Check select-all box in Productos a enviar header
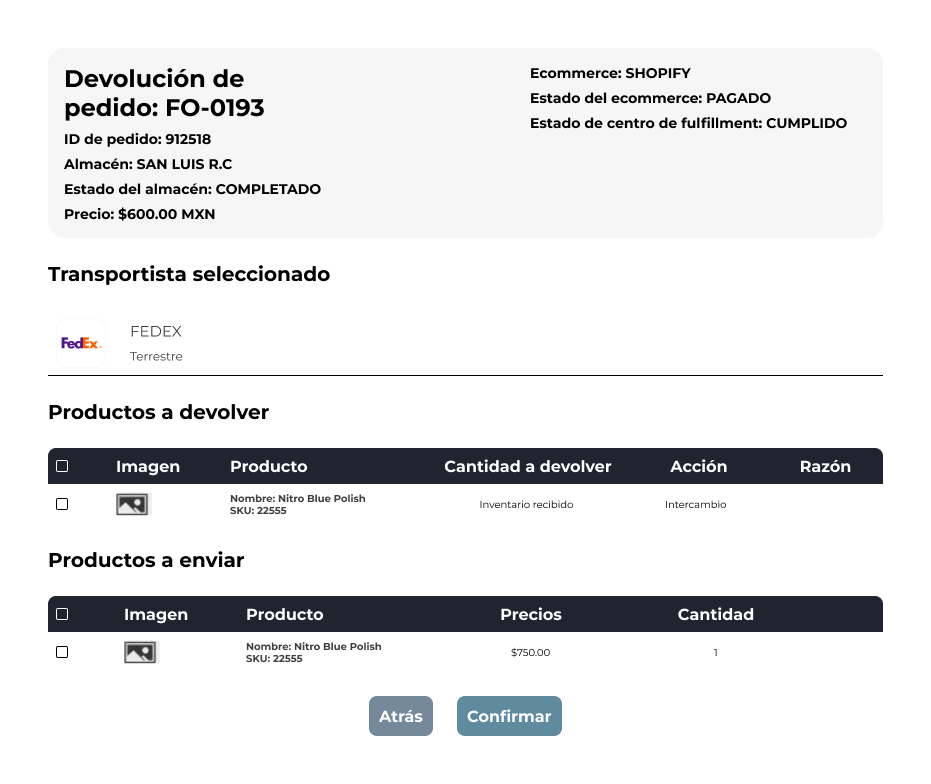The width and height of the screenshot is (931, 784). [x=62, y=614]
